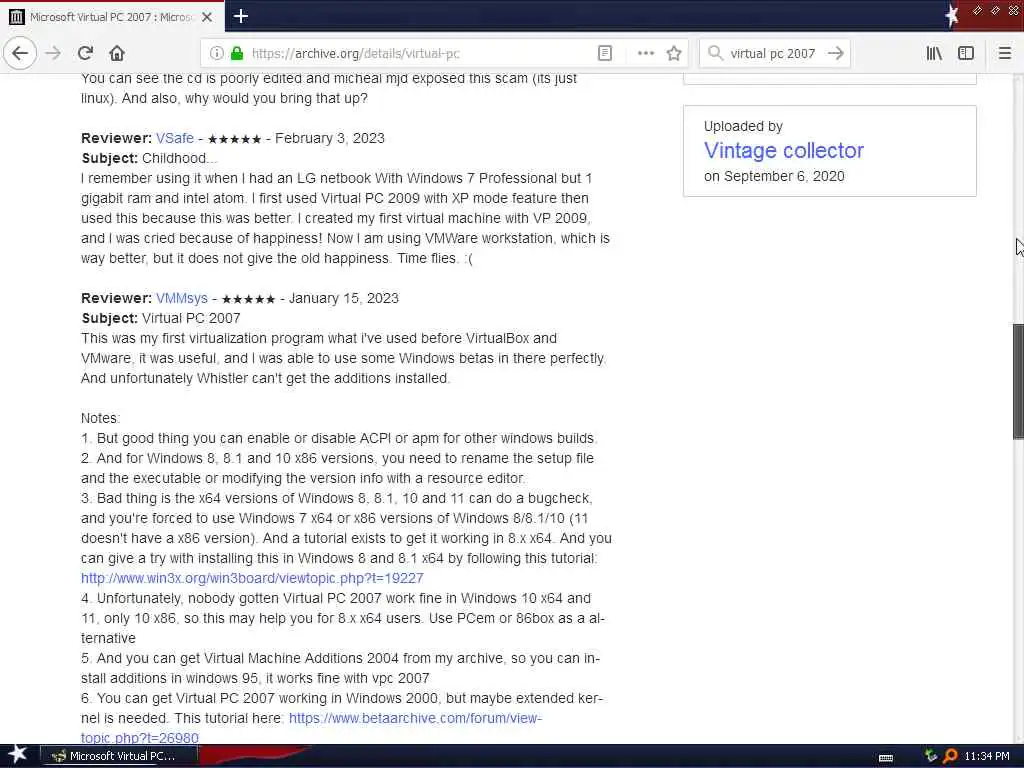Click the "Subject: Virtual PC 2007" heading
This screenshot has height=768, width=1024.
click(161, 319)
